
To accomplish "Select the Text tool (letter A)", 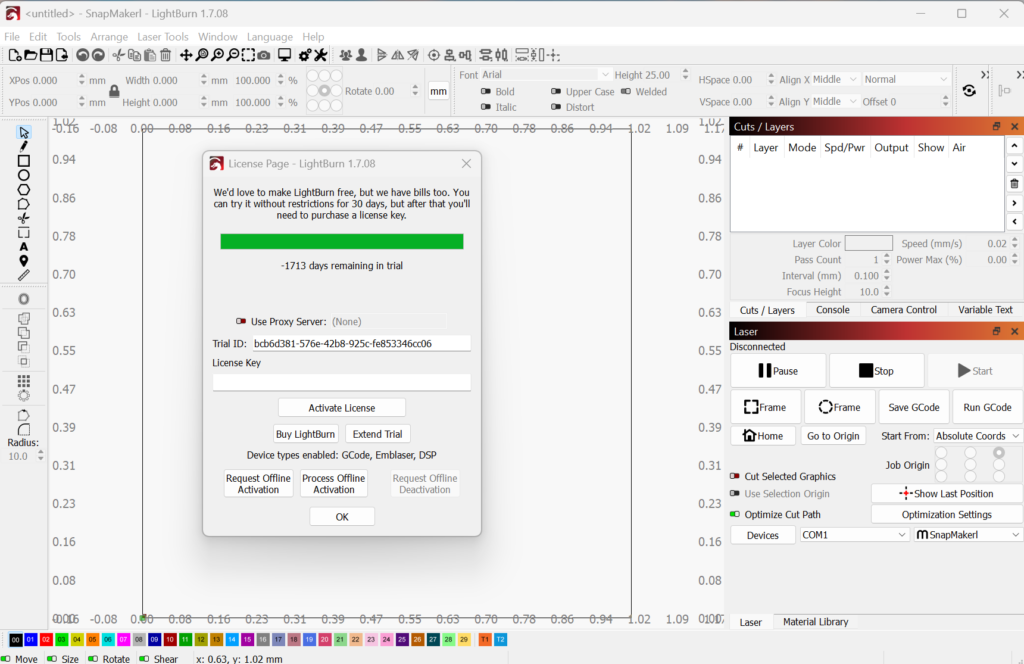I will tap(24, 247).
